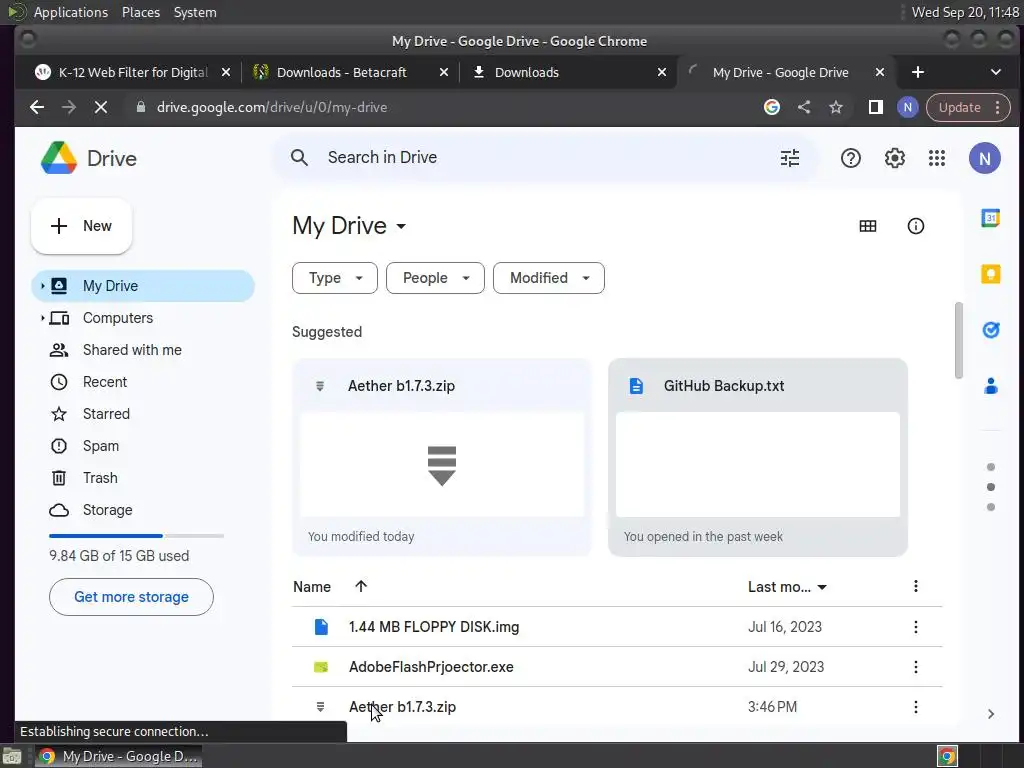Expand Computers tree arrow in sidebar

point(42,318)
